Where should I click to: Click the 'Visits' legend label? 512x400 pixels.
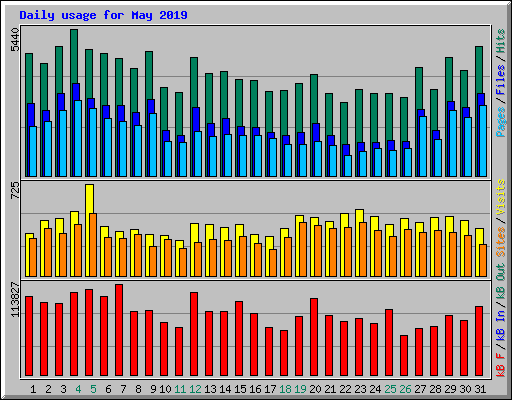[x=501, y=198]
